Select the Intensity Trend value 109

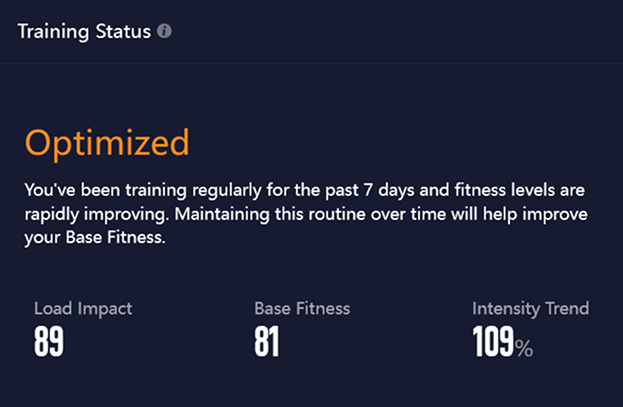pos(493,343)
